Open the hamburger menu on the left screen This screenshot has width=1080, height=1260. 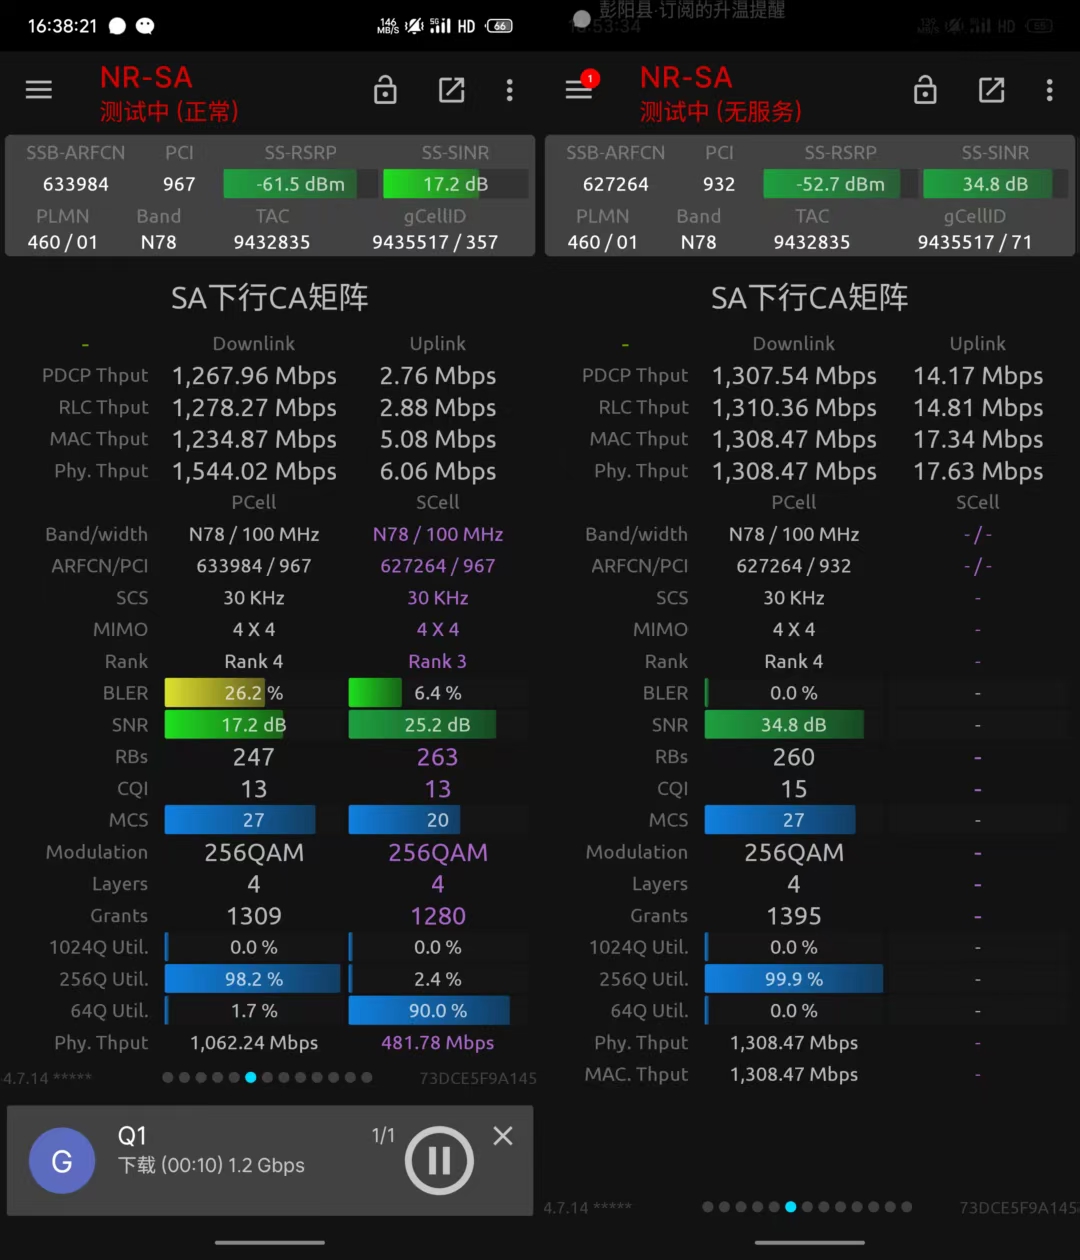[x=39, y=90]
